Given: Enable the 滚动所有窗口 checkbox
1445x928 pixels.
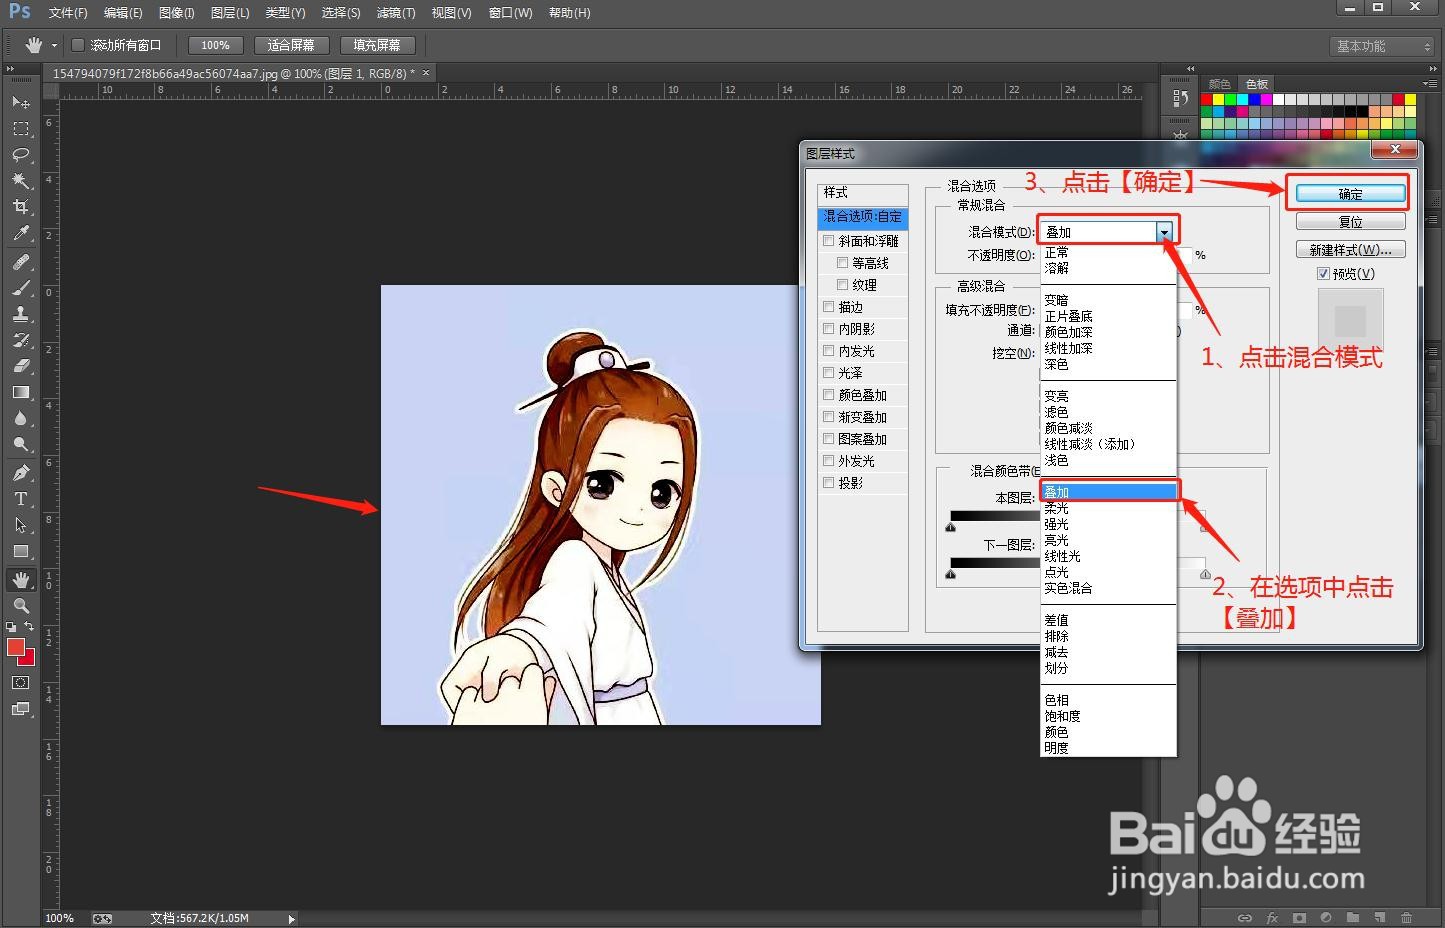Looking at the screenshot, I should pos(78,45).
